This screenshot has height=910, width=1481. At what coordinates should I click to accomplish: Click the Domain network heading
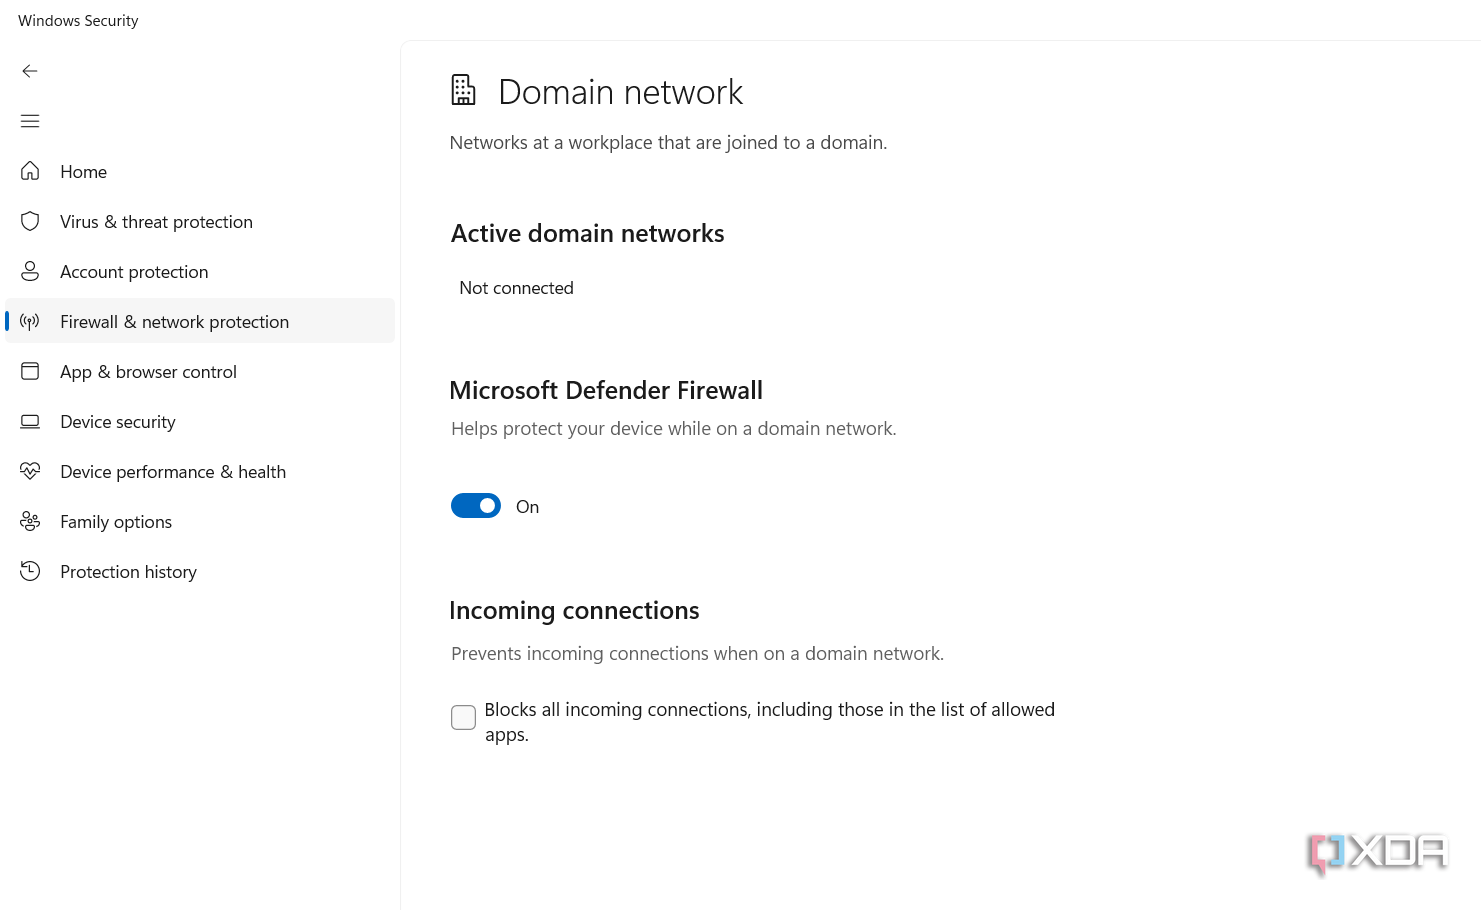[x=620, y=92]
